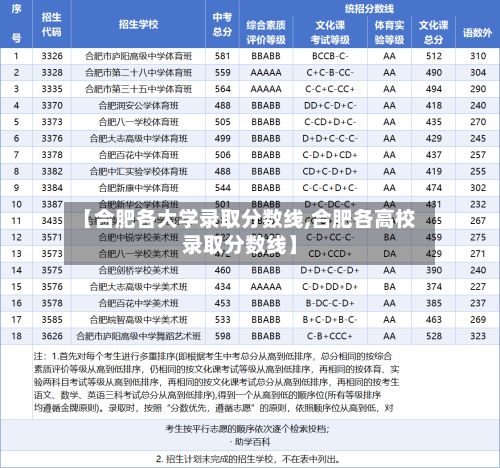The image size is (500, 468).
Task: Click the 文化课总分 column header
Action: 433,32
